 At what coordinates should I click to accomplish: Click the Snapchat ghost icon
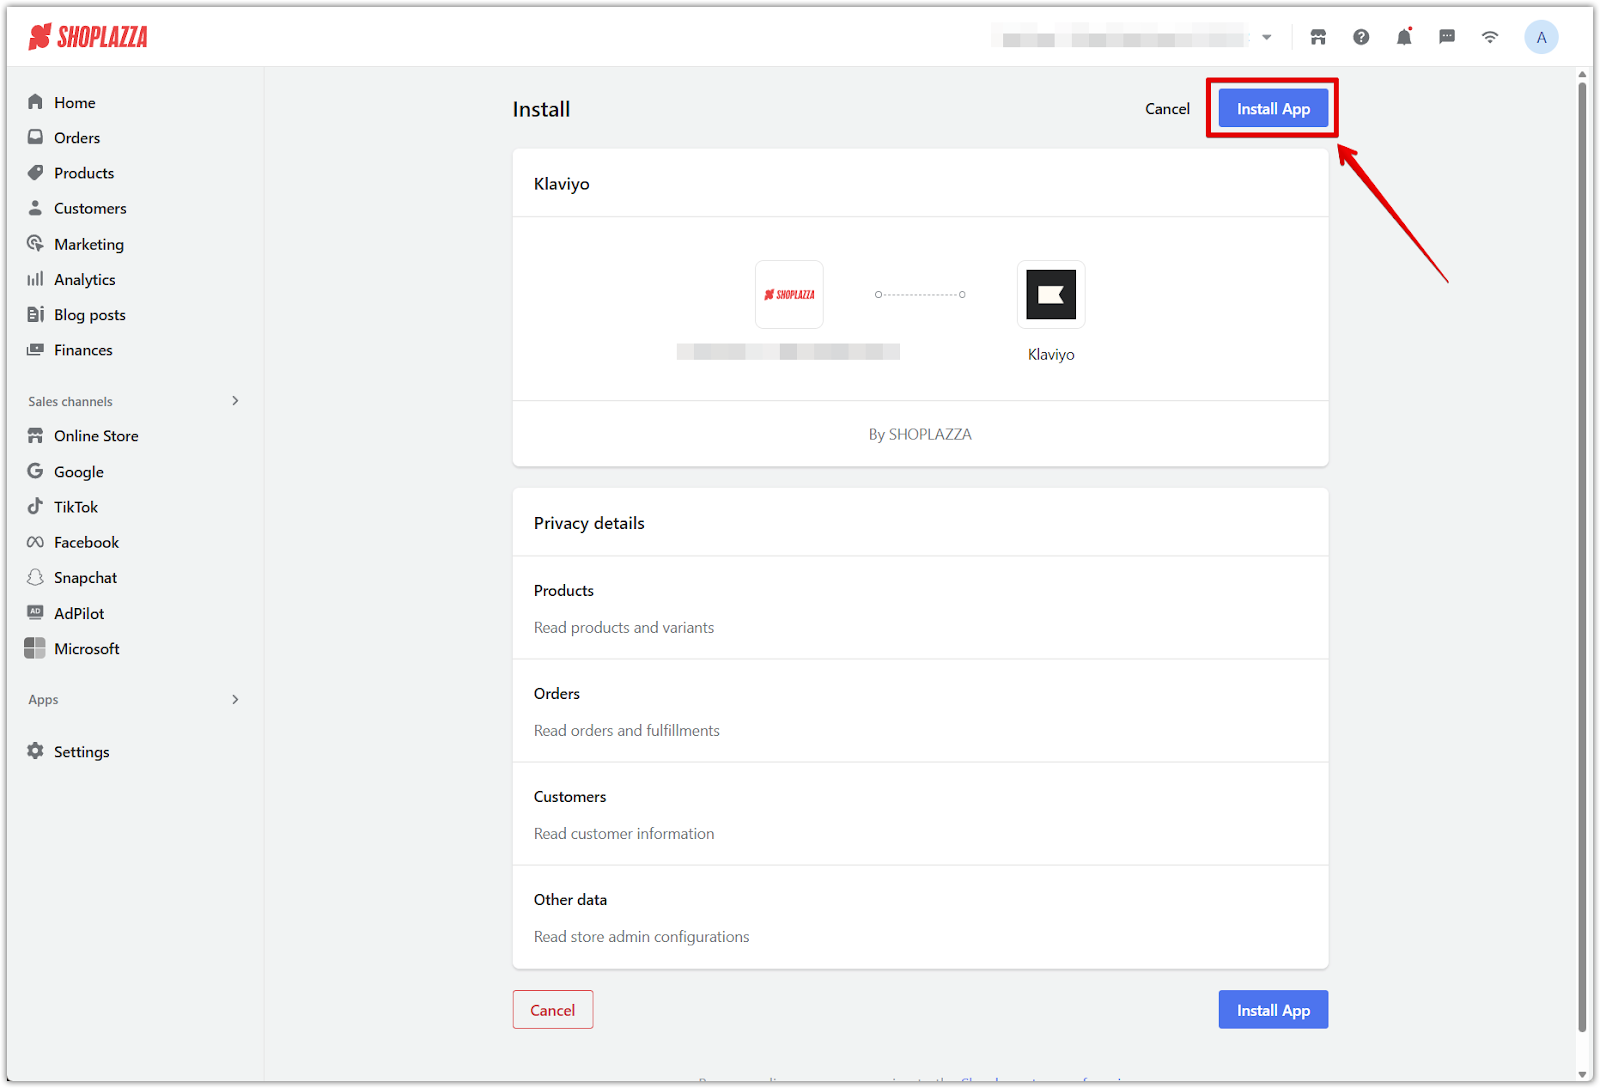tap(36, 577)
